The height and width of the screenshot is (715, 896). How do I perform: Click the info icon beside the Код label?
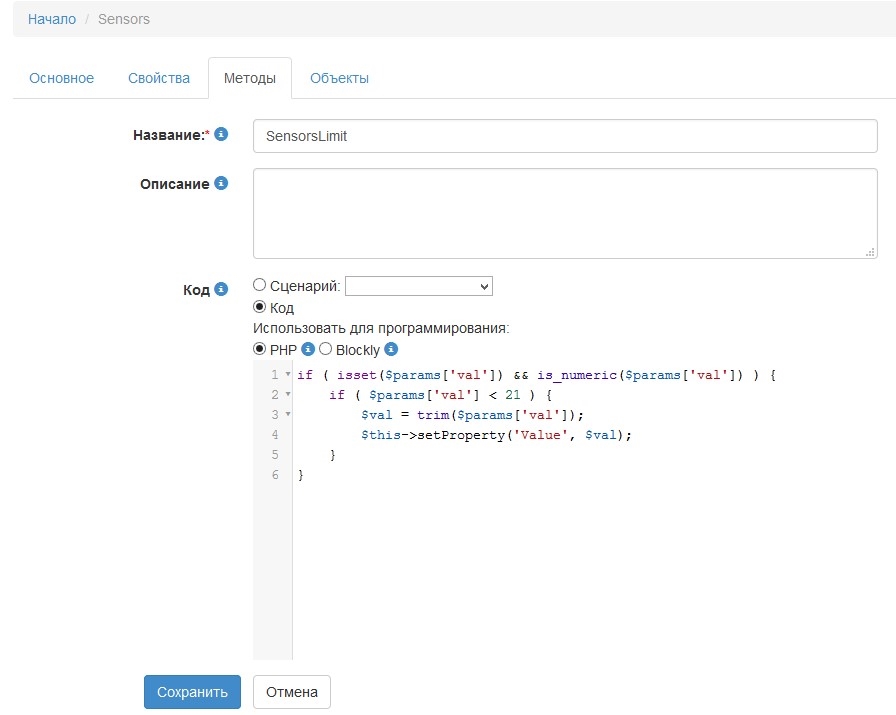coord(221,289)
